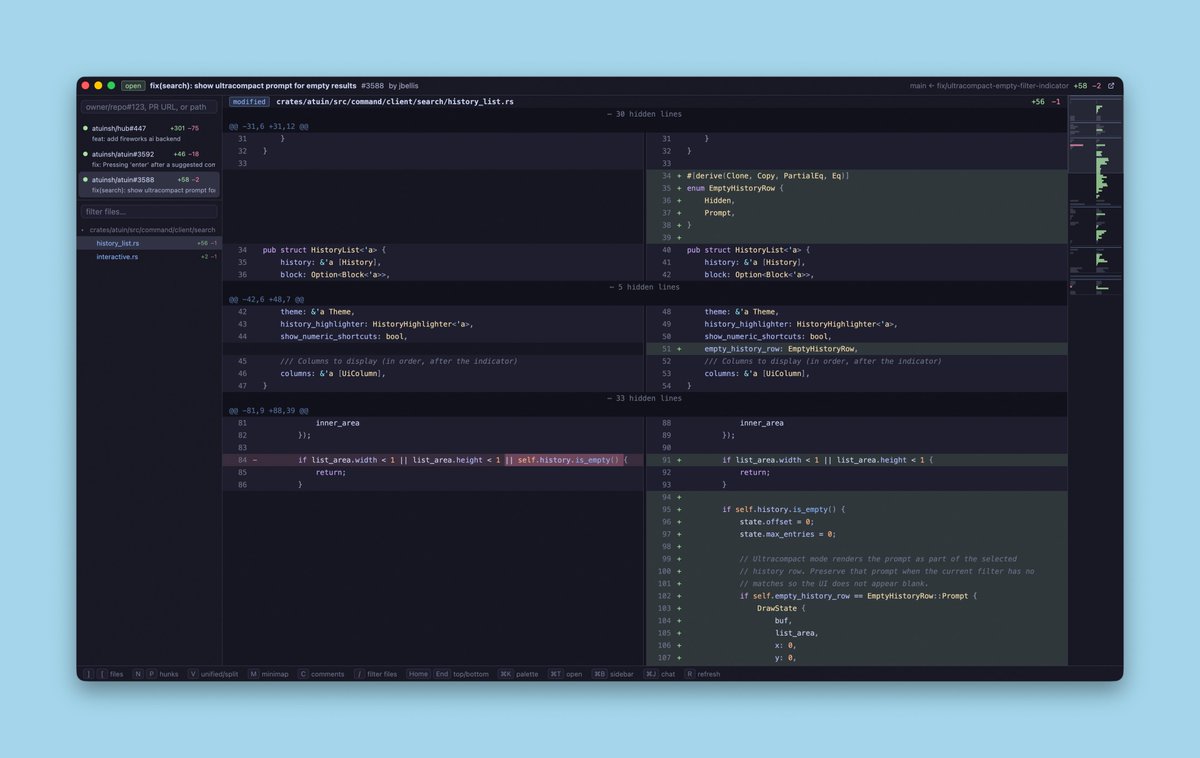Screen dimensions: 1200x758
Task: Click line 40 'pub struct HistoryList' on right pane
Action: (x=856, y=250)
